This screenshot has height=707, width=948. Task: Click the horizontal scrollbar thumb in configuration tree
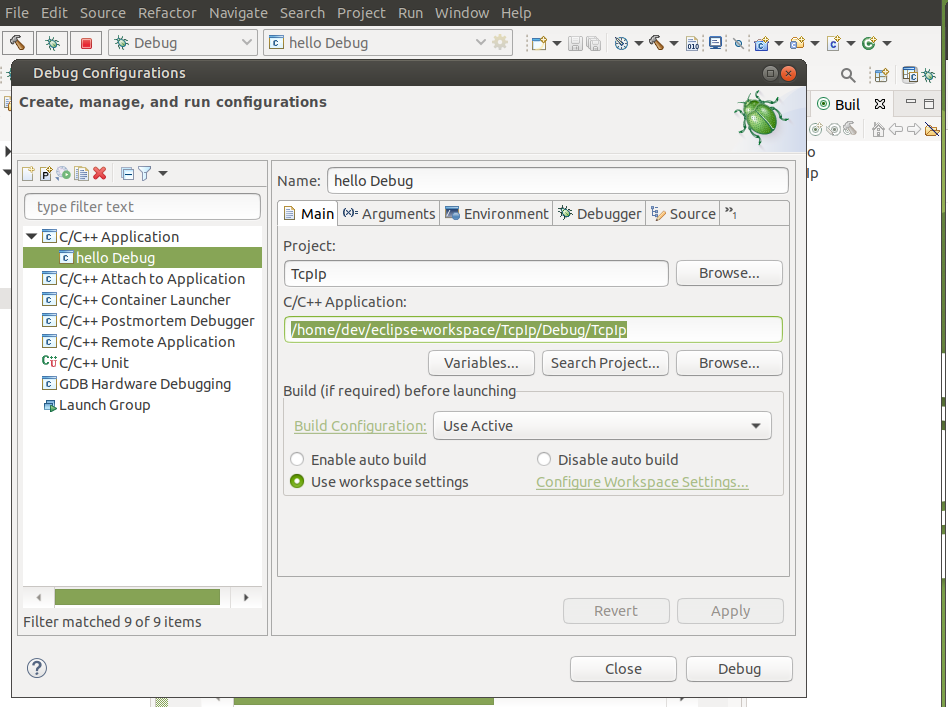137,597
